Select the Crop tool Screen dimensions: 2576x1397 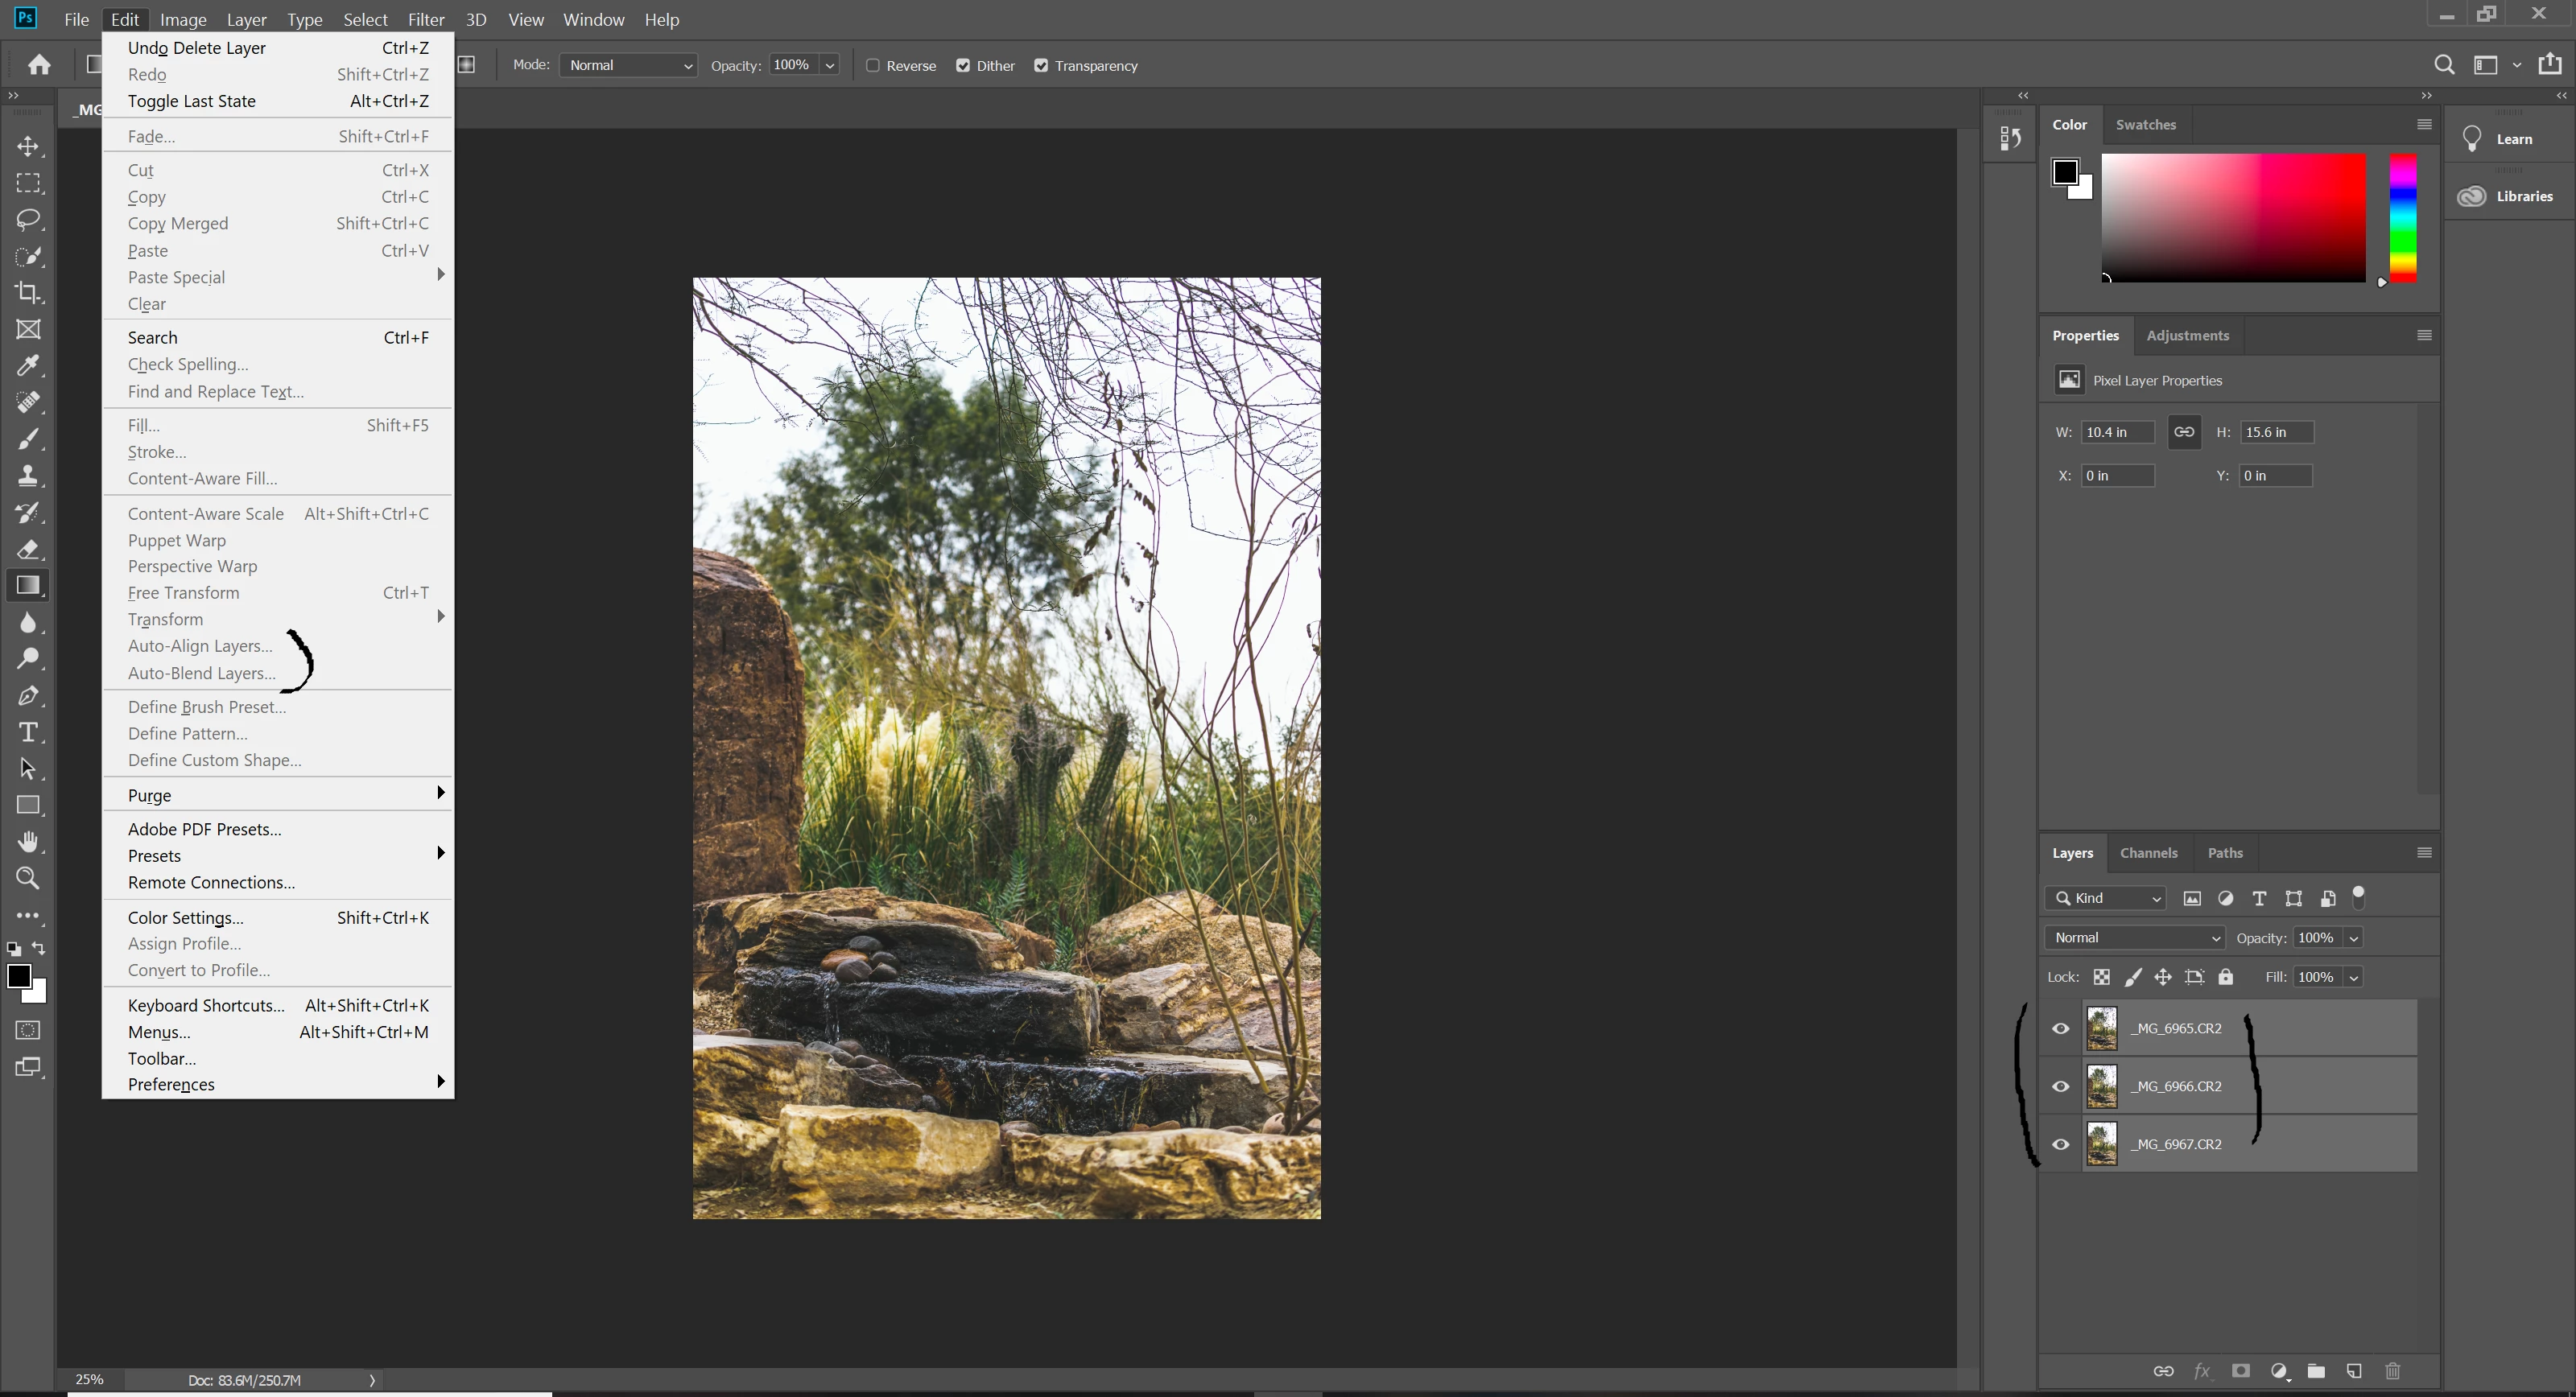click(28, 293)
